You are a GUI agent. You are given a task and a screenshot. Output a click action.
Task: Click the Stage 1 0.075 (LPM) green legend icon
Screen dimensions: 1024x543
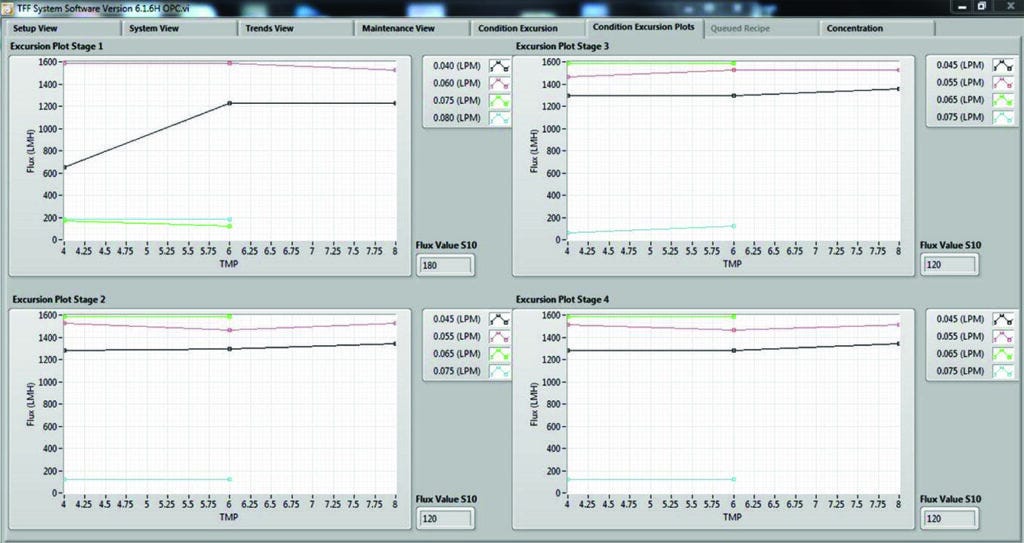[496, 100]
